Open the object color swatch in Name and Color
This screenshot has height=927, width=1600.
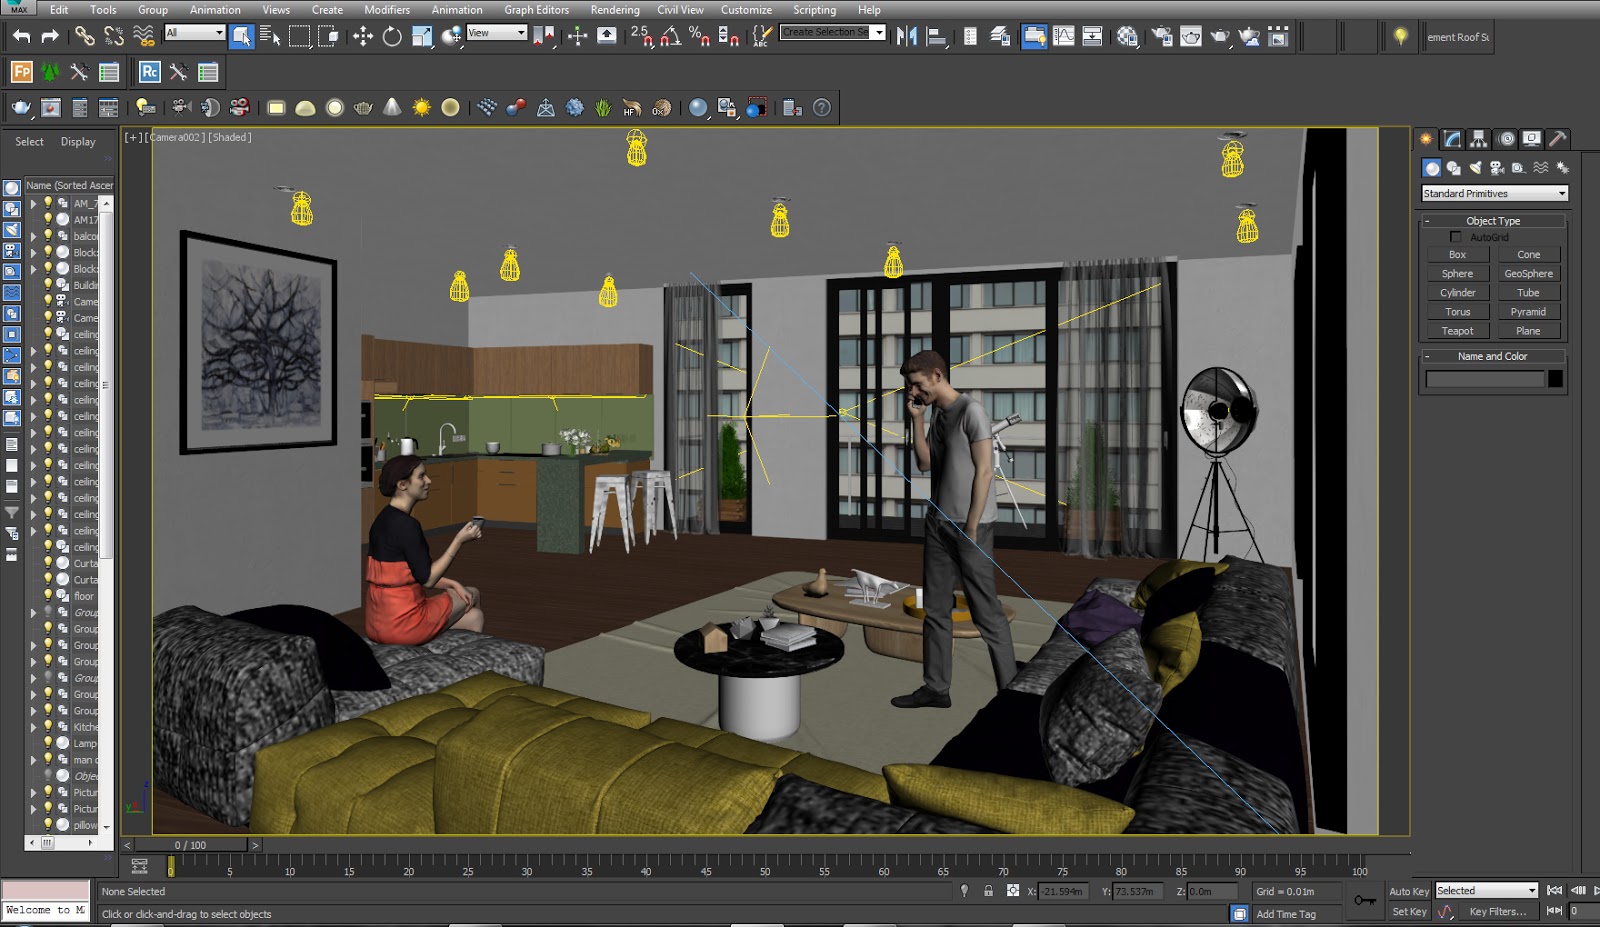[x=1556, y=378]
